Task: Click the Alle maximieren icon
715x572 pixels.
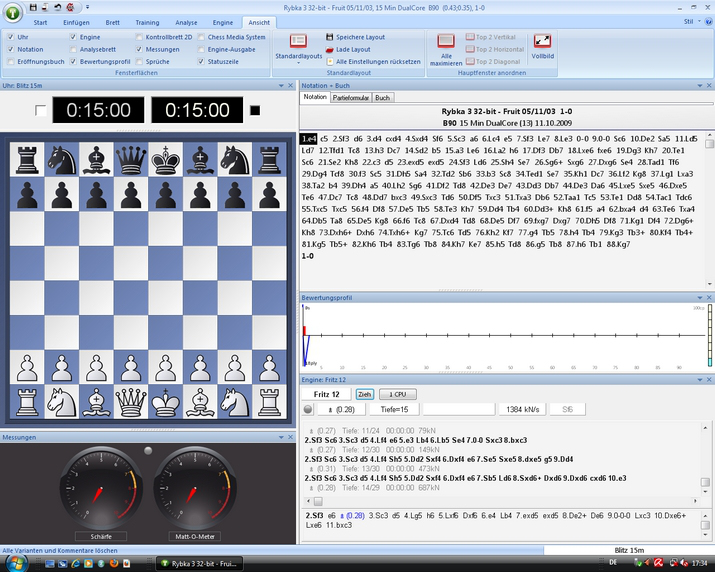Action: tap(446, 41)
